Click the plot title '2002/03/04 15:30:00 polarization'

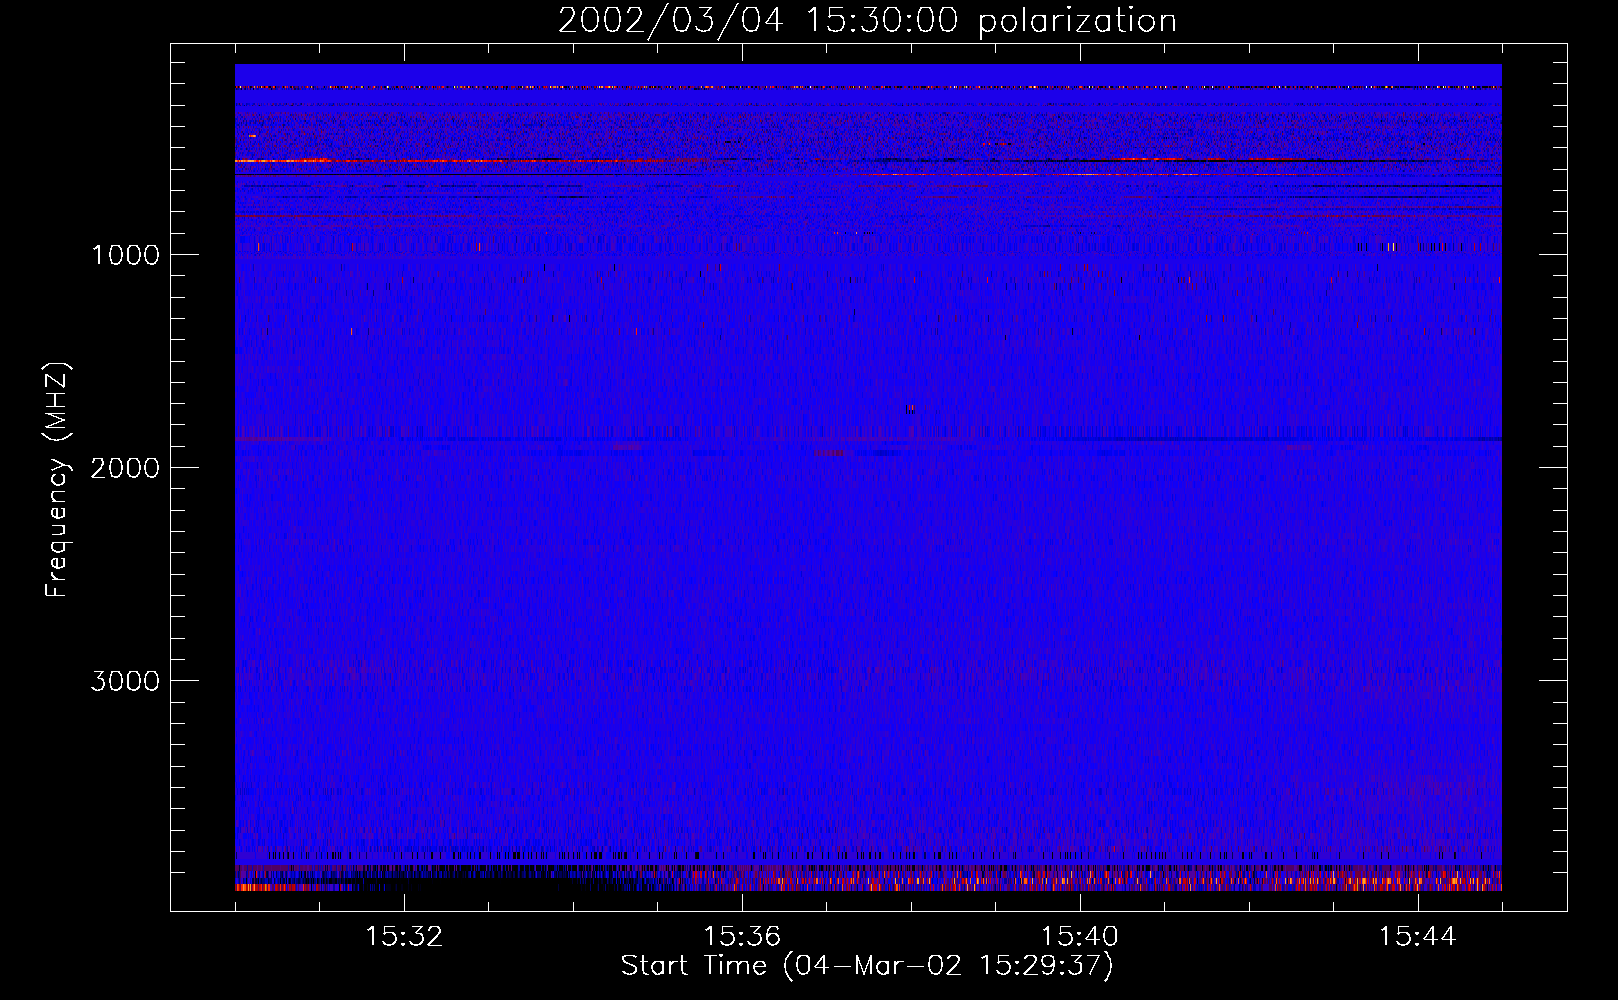(867, 21)
